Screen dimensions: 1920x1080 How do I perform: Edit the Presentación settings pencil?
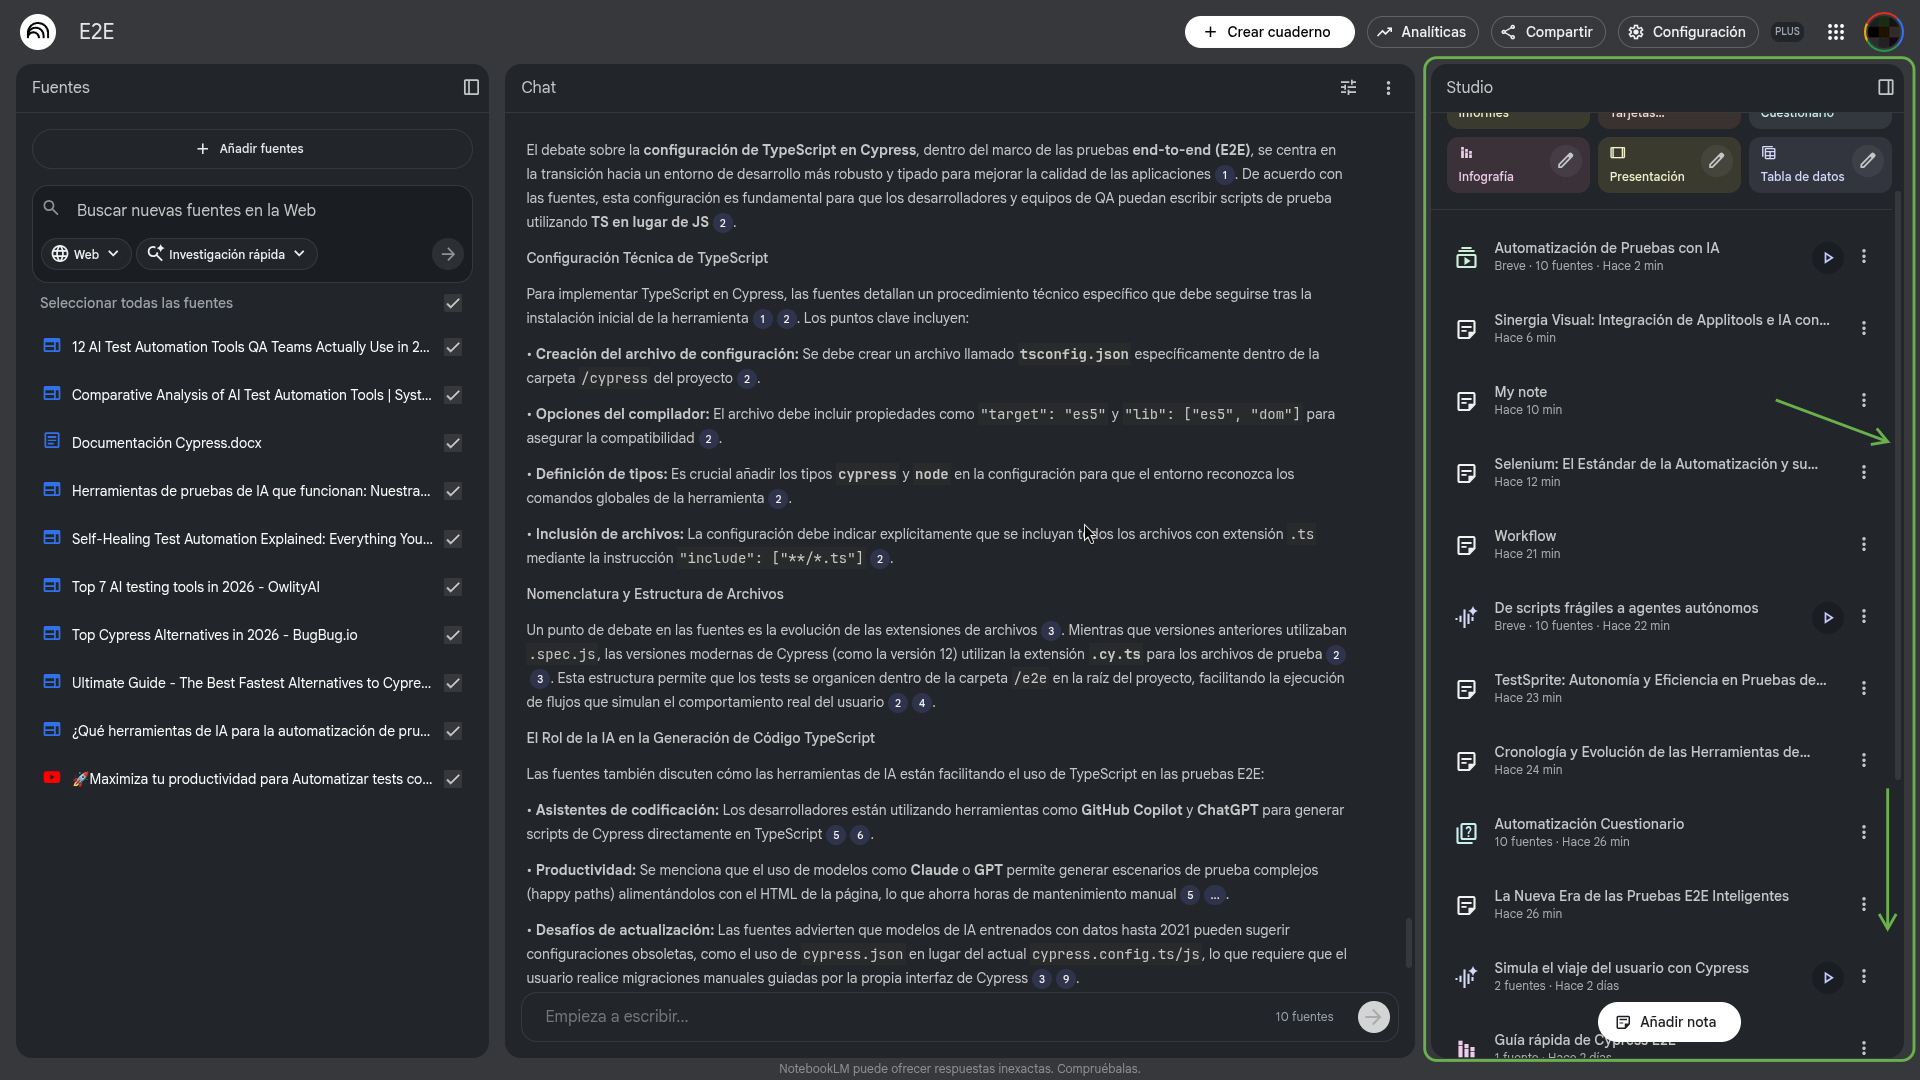1716,161
